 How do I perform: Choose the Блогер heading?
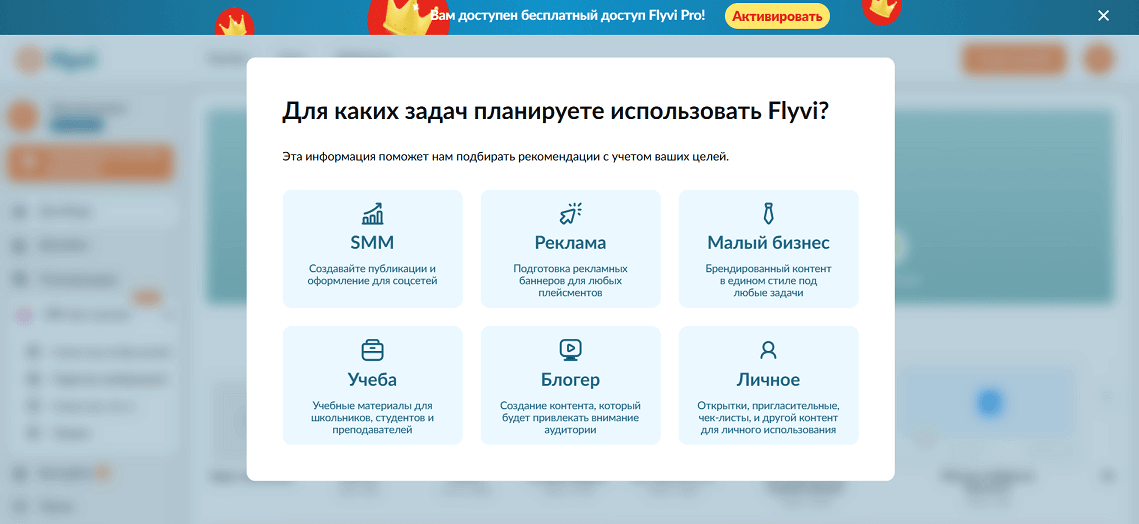(570, 379)
